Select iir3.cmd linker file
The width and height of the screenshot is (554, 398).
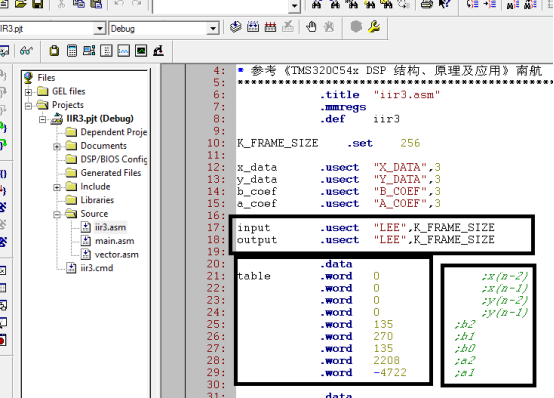(x=97, y=268)
